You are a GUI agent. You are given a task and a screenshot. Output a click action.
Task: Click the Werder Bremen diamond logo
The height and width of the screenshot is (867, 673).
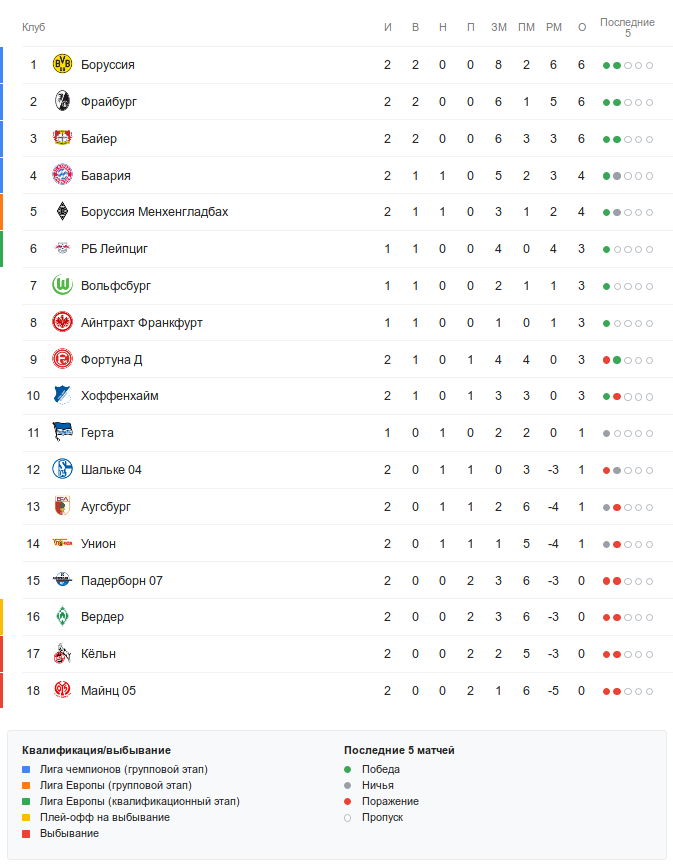click(62, 617)
